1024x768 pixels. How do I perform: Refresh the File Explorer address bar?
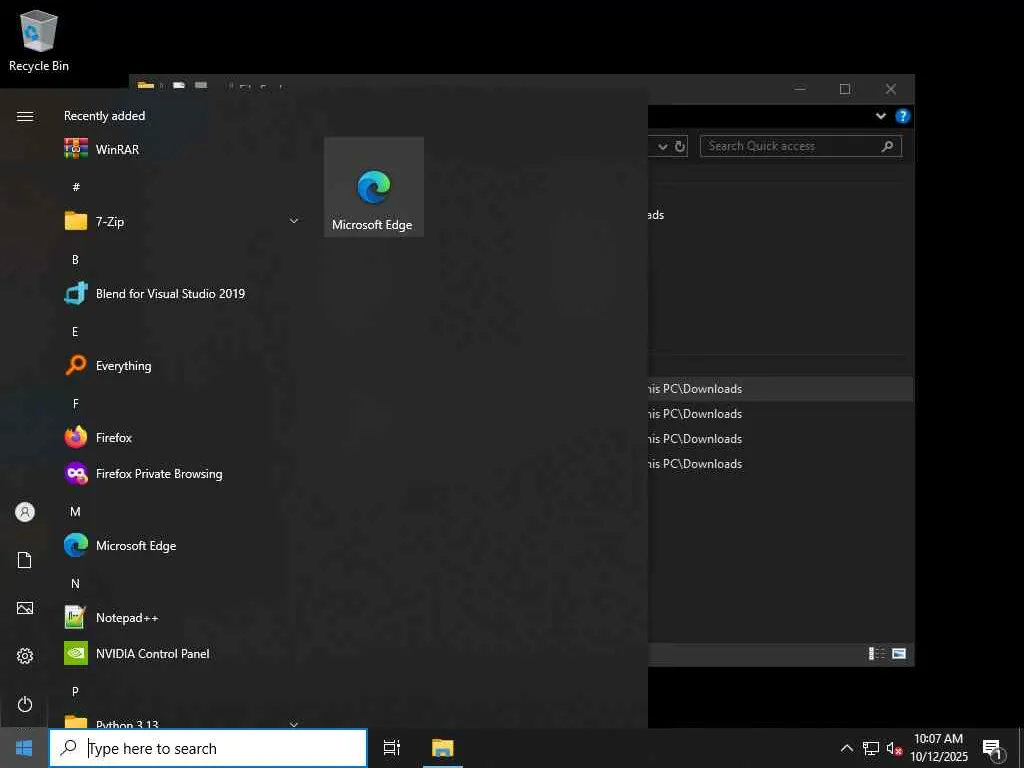(x=680, y=146)
